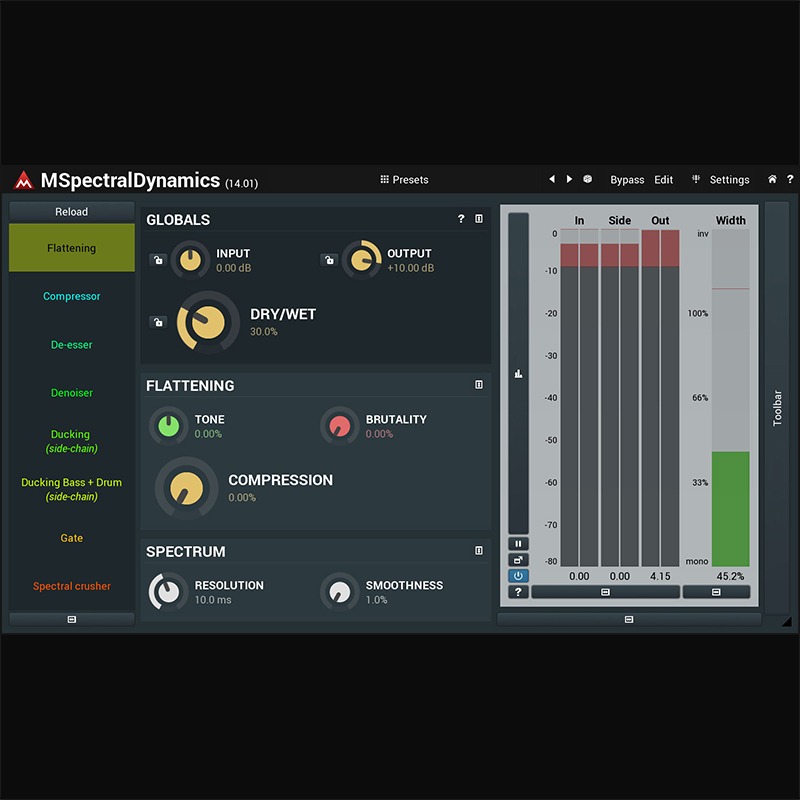Viewport: 800px width, 800px height.
Task: Click the In meter column label
Action: 579,220
